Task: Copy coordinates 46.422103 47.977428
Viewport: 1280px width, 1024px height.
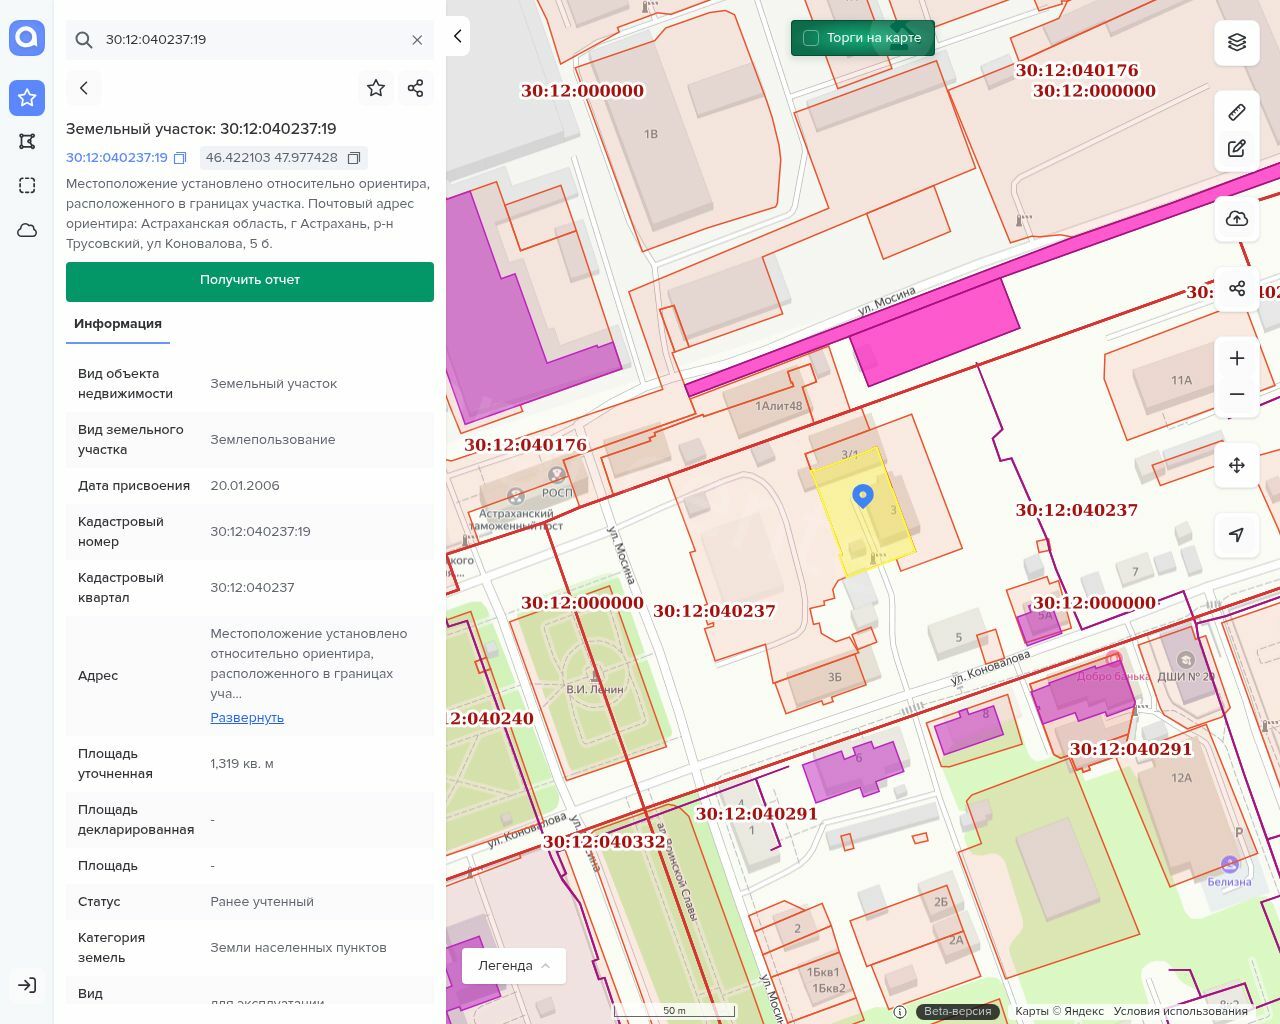Action: pos(354,158)
